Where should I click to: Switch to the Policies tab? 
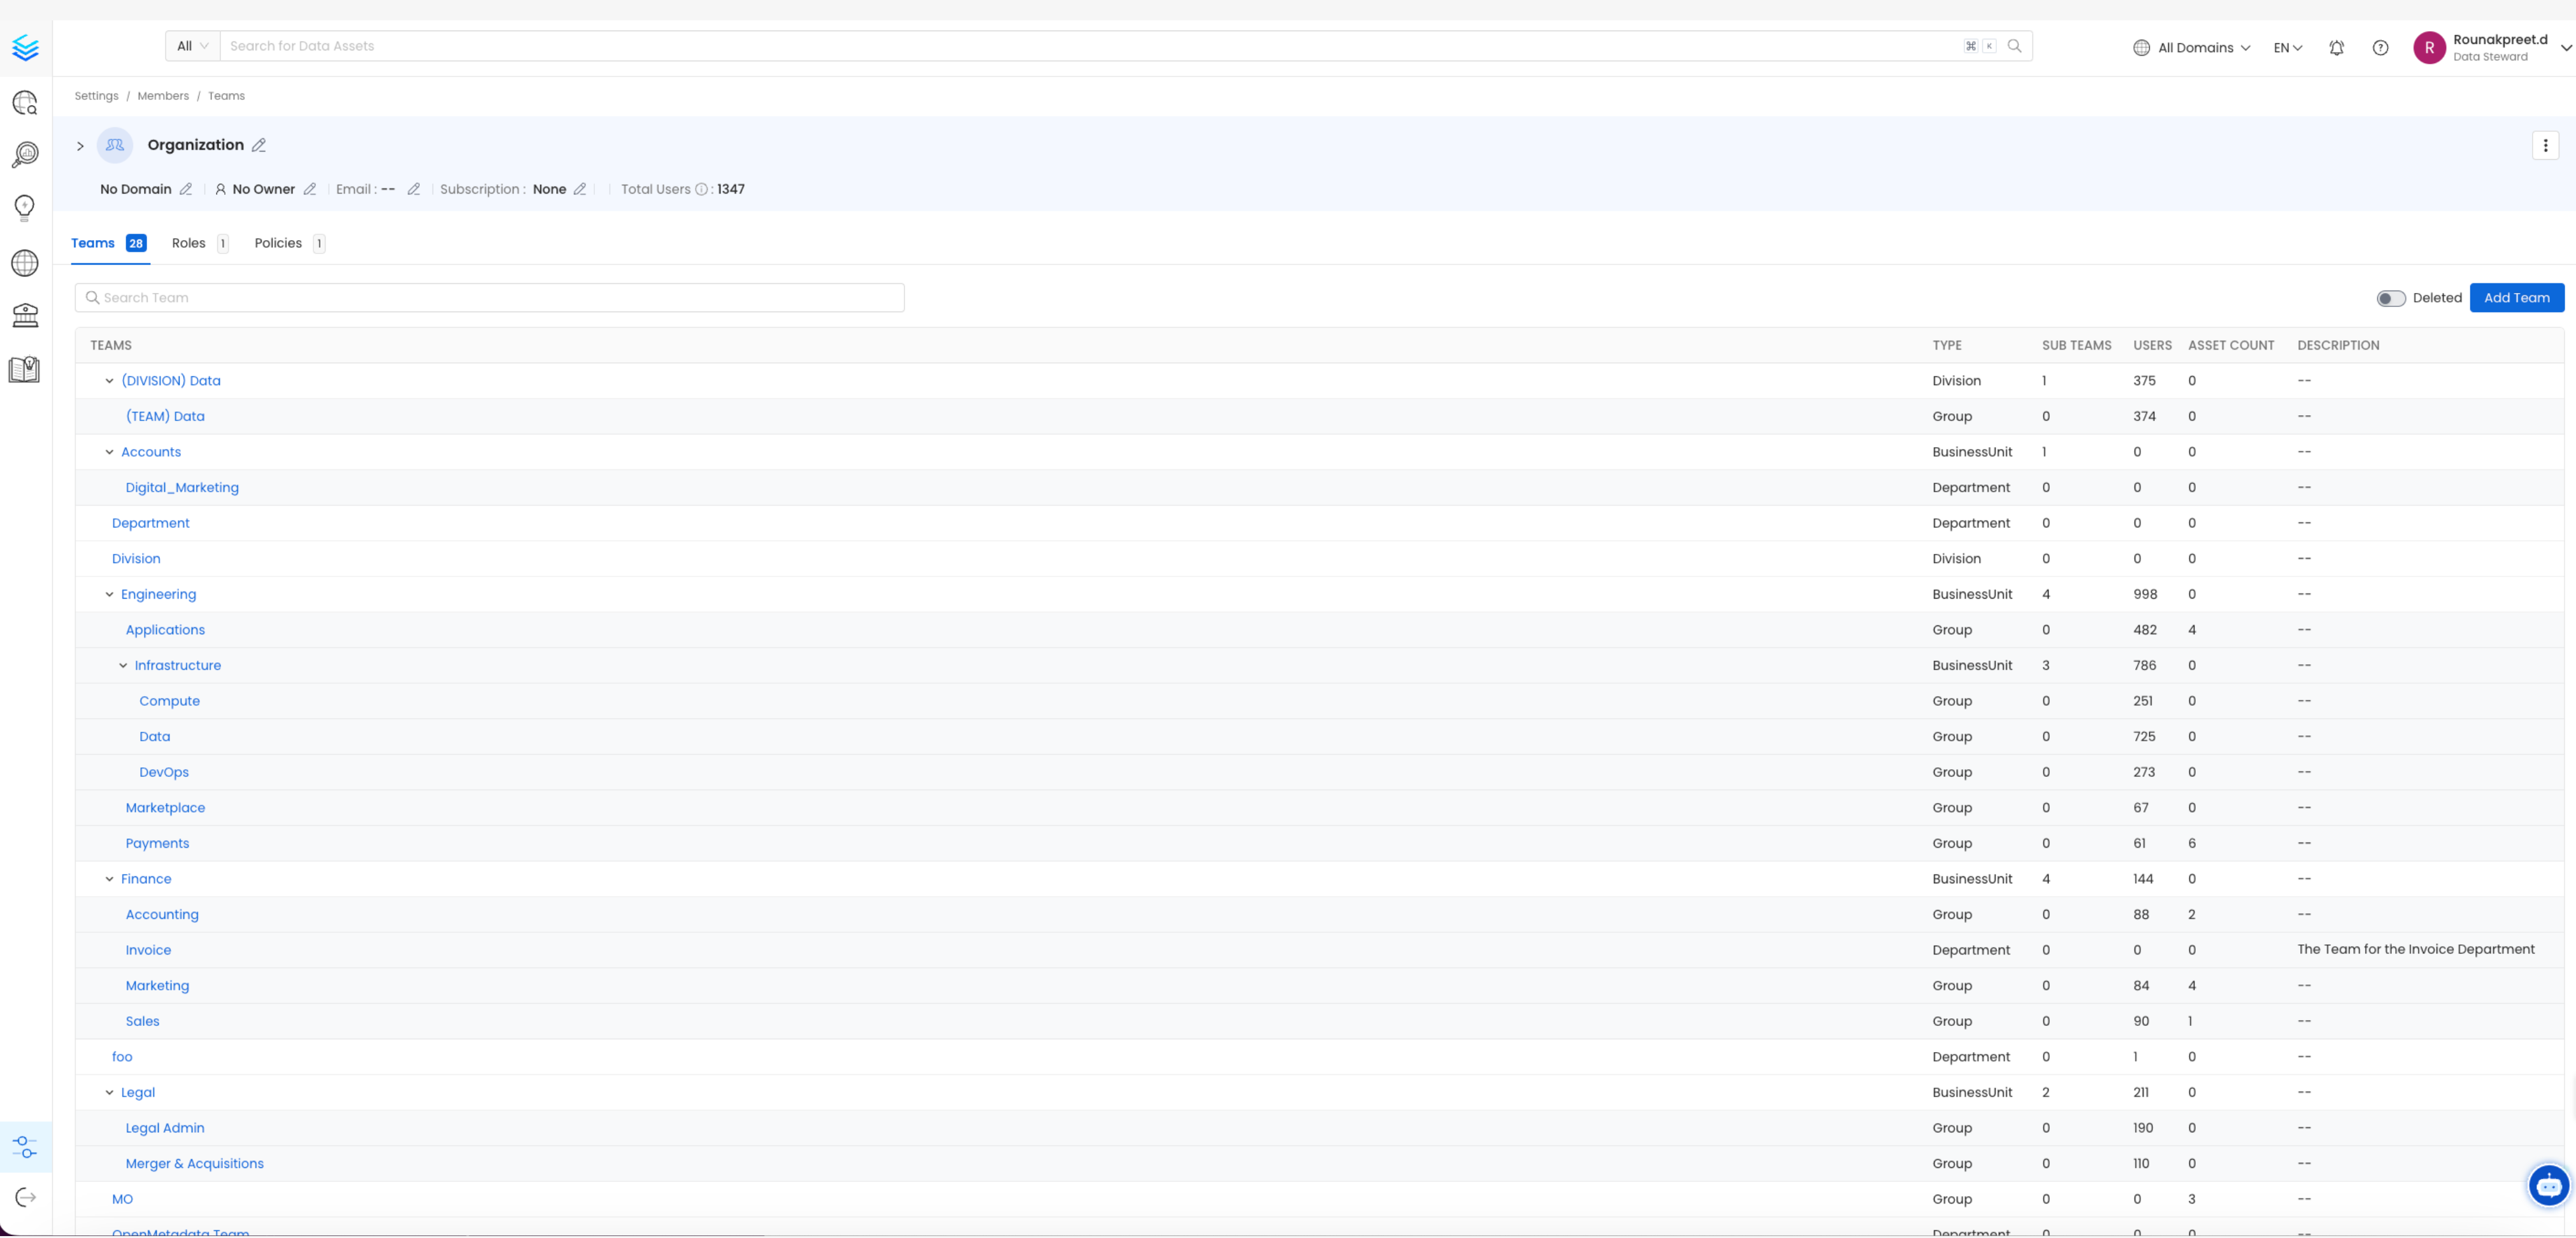coord(278,243)
